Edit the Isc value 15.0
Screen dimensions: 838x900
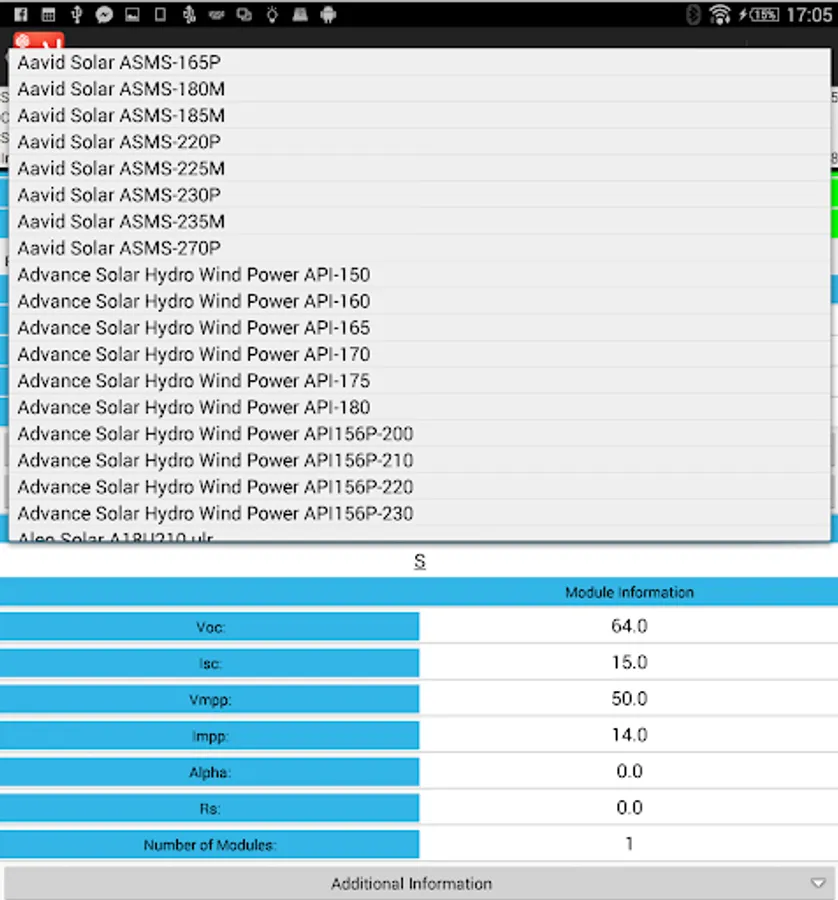pyautogui.click(x=629, y=662)
